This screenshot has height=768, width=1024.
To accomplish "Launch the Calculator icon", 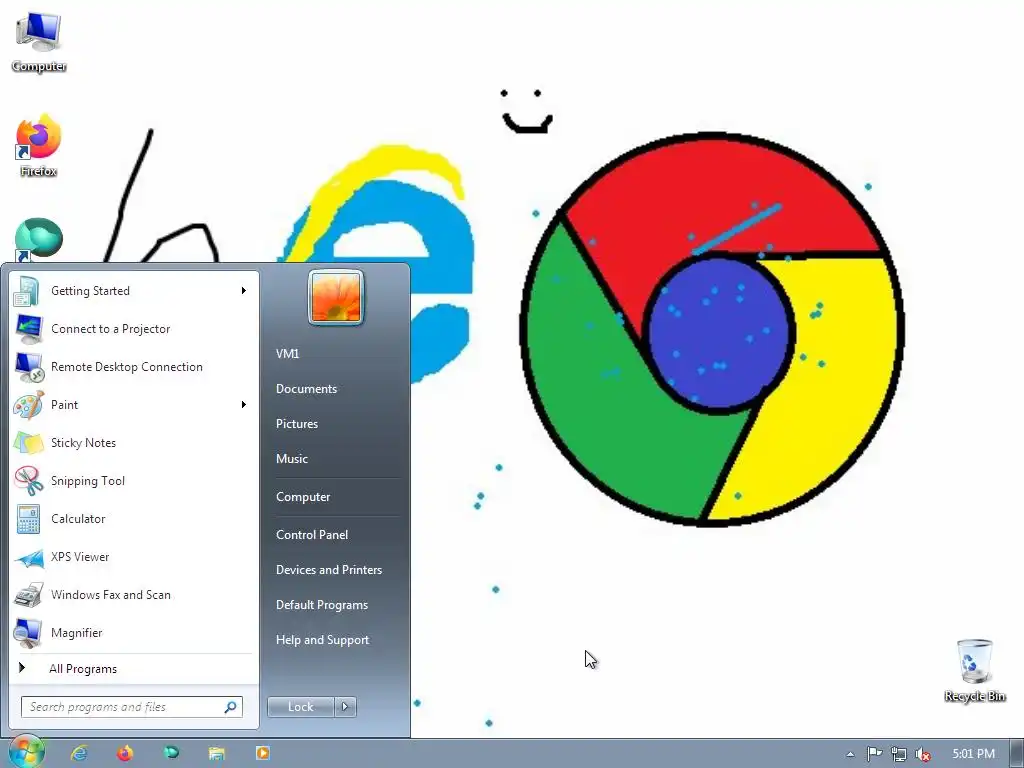I will (27, 519).
